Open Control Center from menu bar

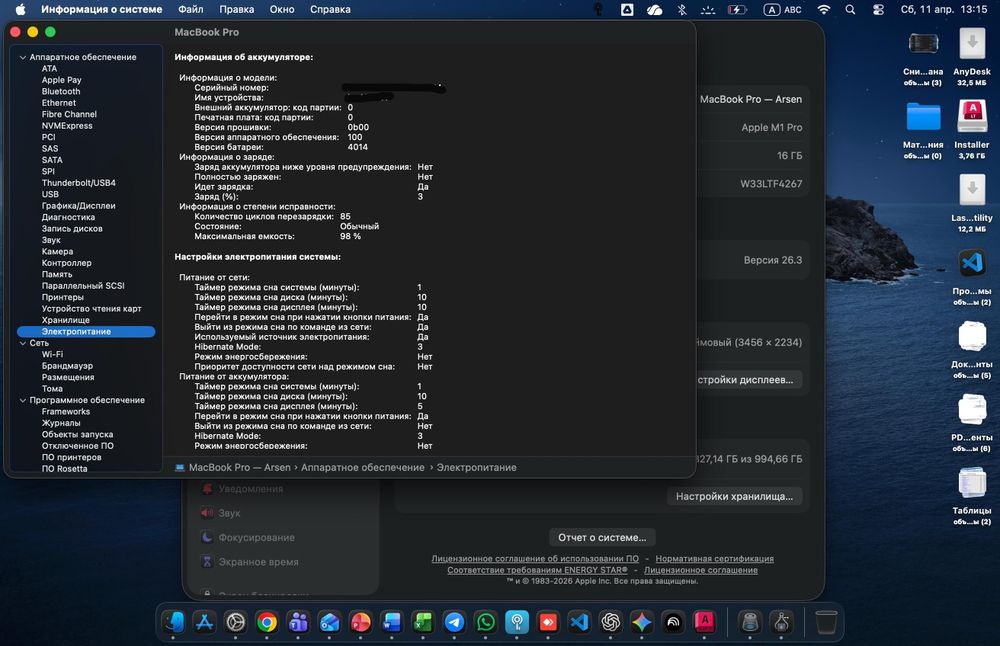[x=878, y=10]
